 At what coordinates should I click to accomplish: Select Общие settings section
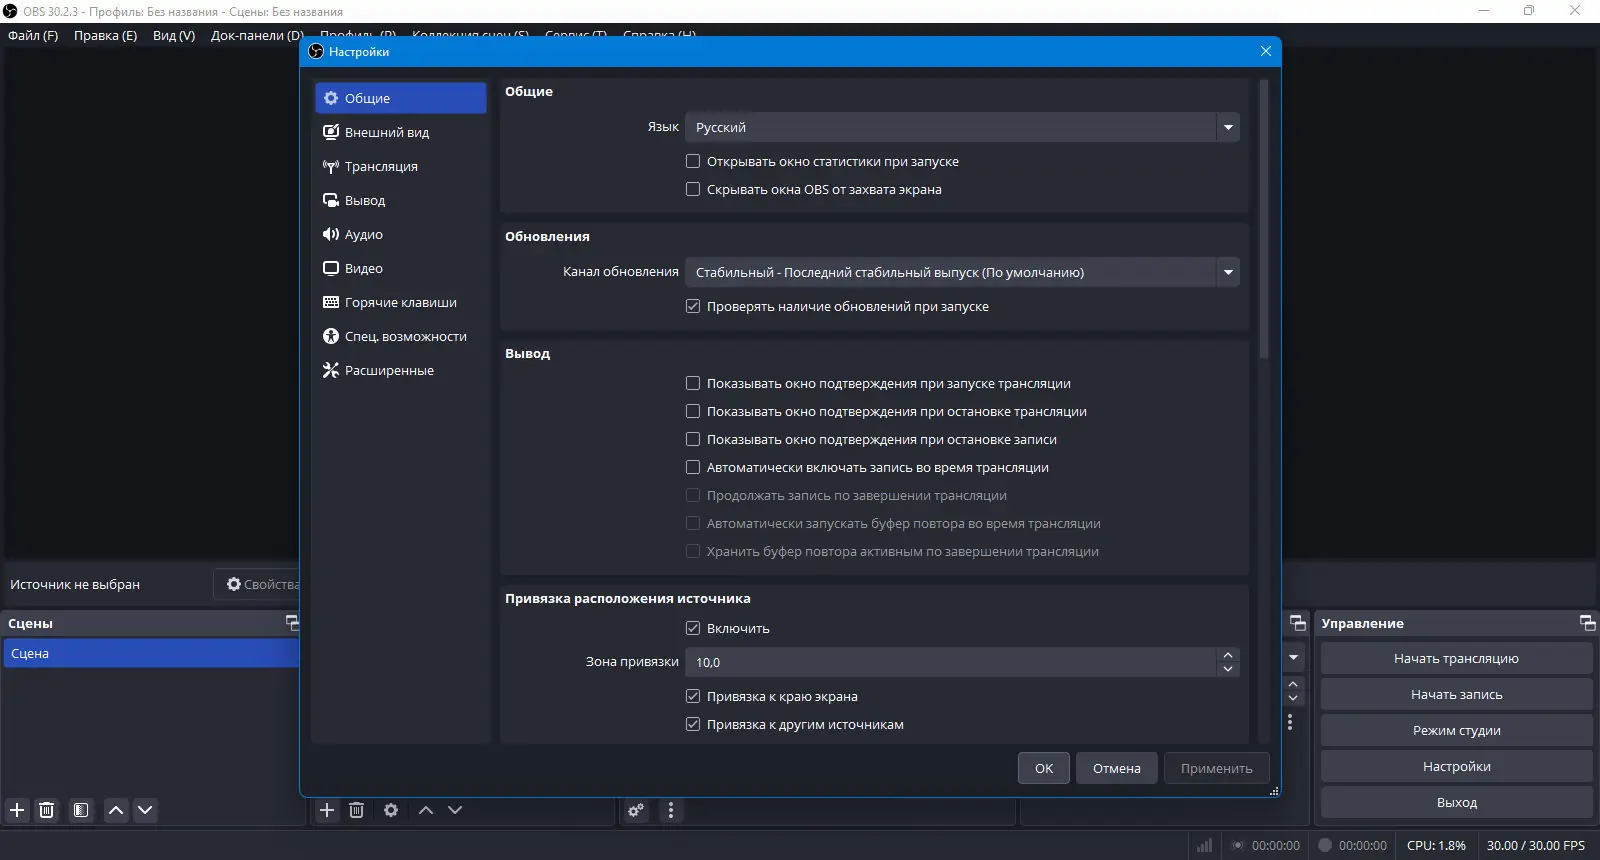[400, 98]
